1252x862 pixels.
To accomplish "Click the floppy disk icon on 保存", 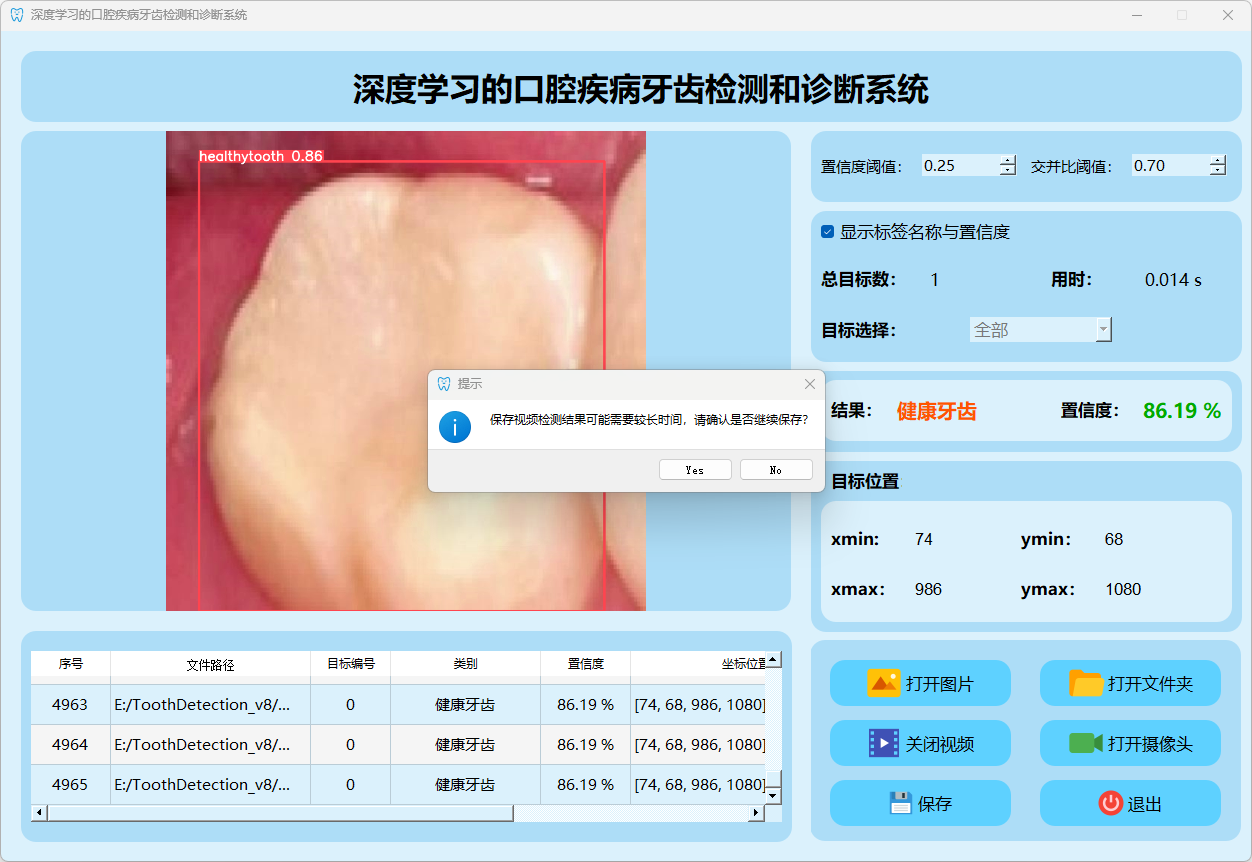I will point(900,803).
